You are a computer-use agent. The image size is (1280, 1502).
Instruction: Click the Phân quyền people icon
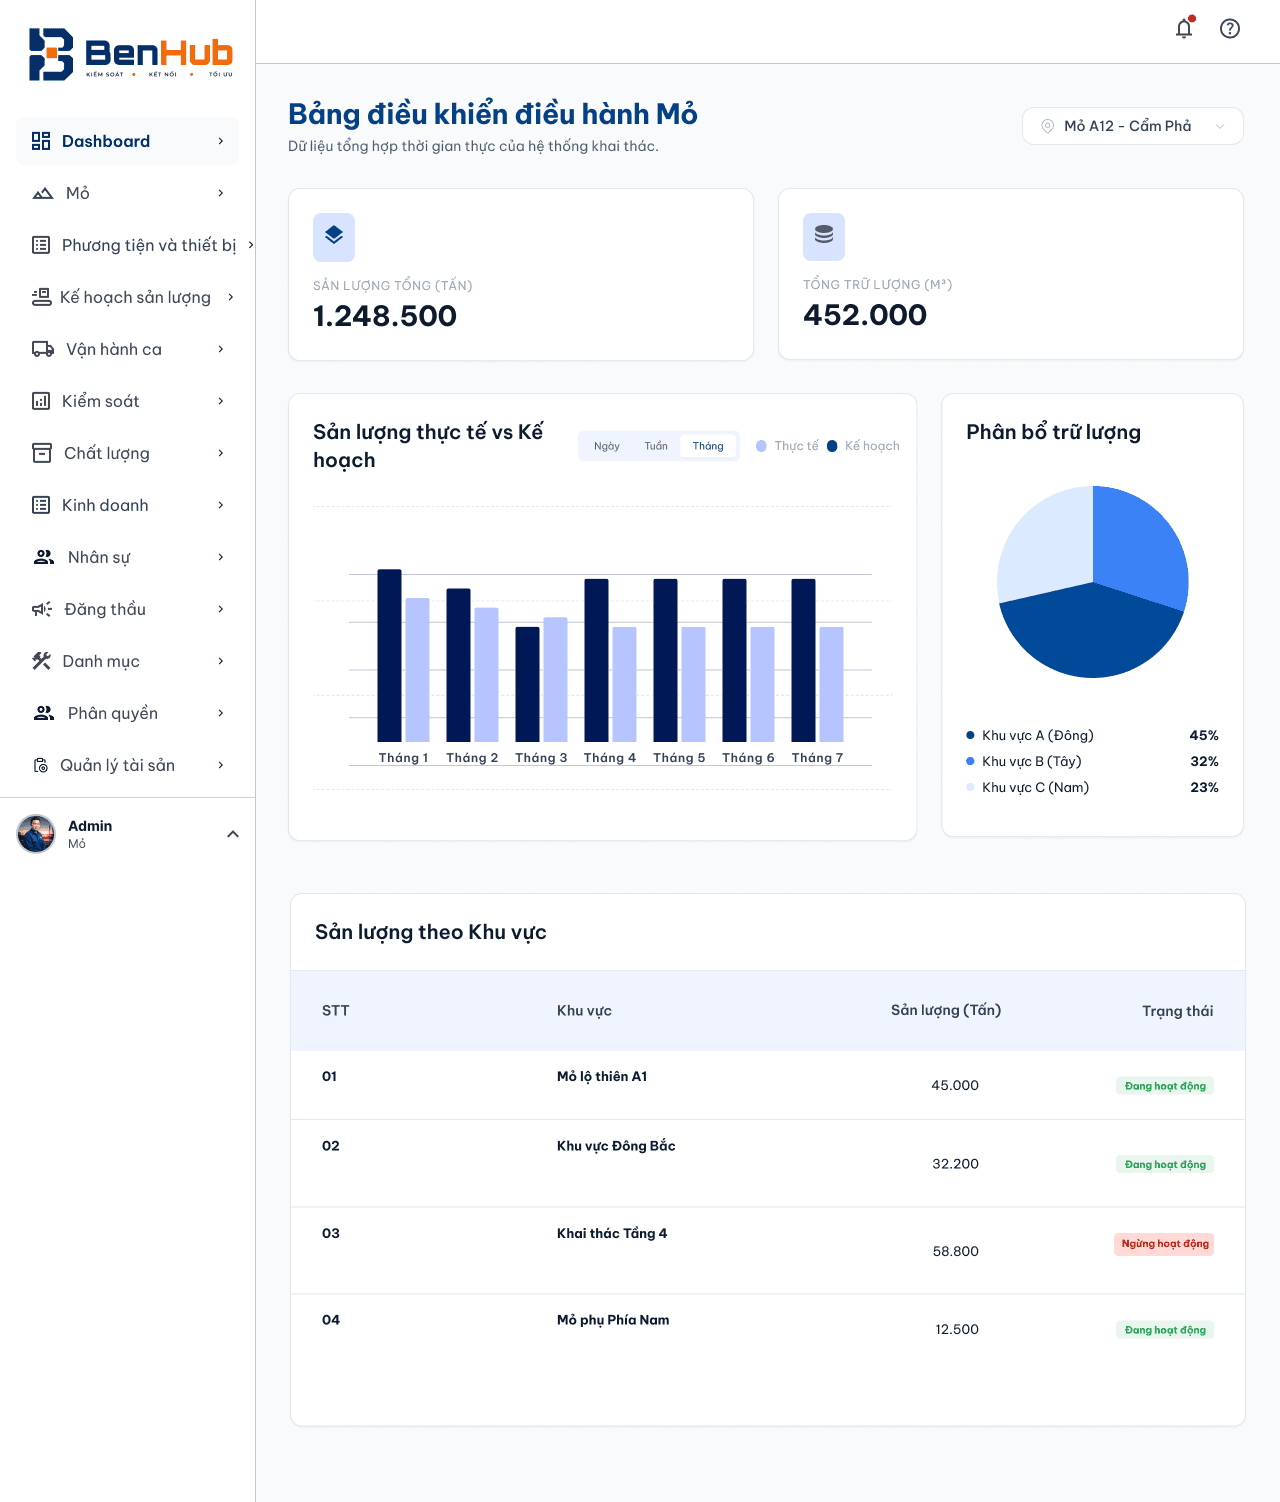pos(44,713)
